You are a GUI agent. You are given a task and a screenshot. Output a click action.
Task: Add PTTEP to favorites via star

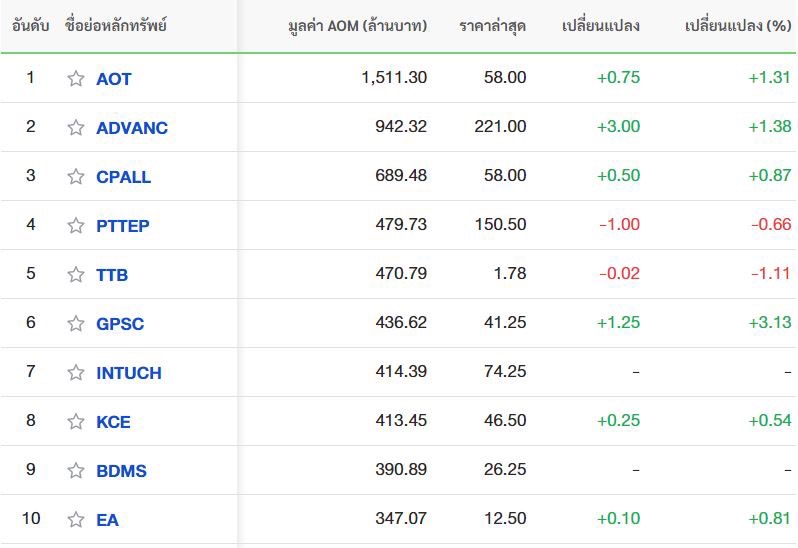pyautogui.click(x=76, y=225)
